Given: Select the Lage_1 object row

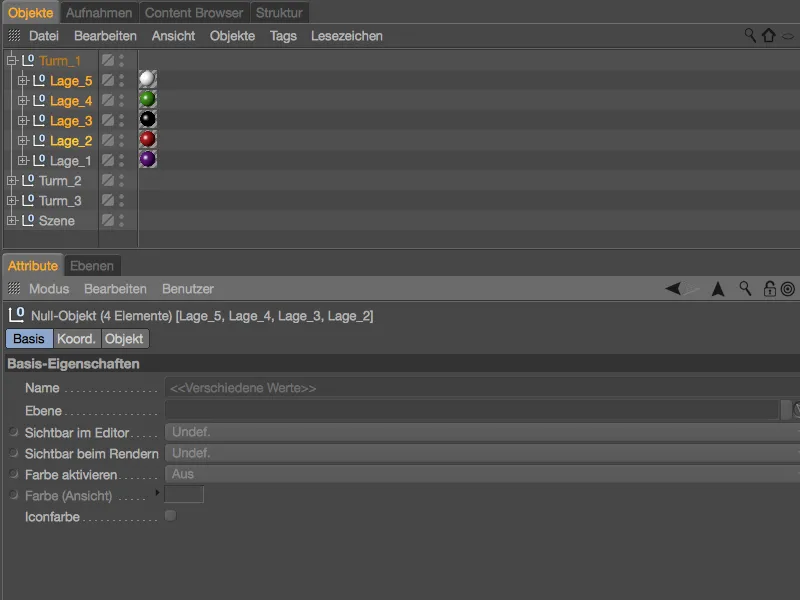Looking at the screenshot, I should (x=70, y=161).
